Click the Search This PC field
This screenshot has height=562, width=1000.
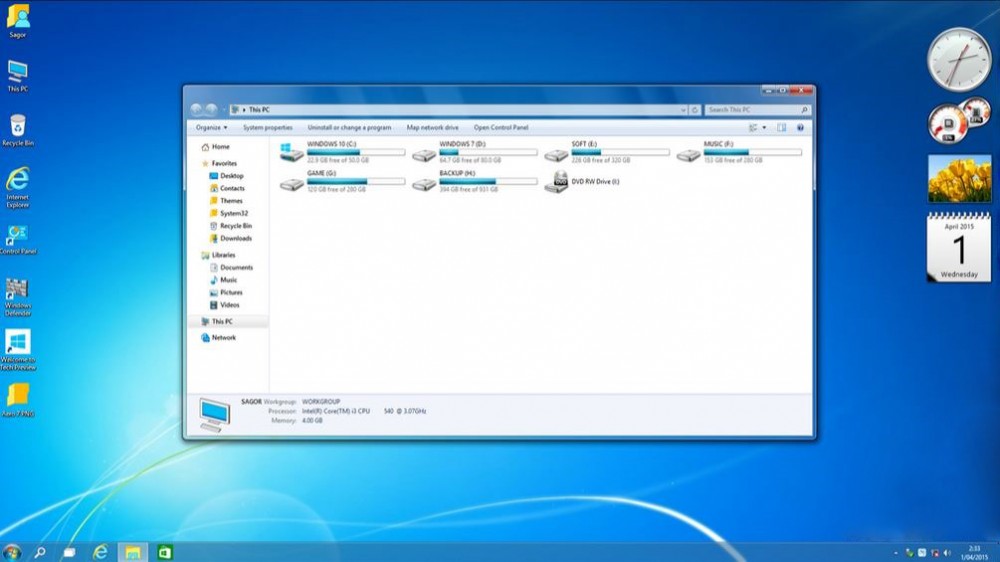coord(750,109)
